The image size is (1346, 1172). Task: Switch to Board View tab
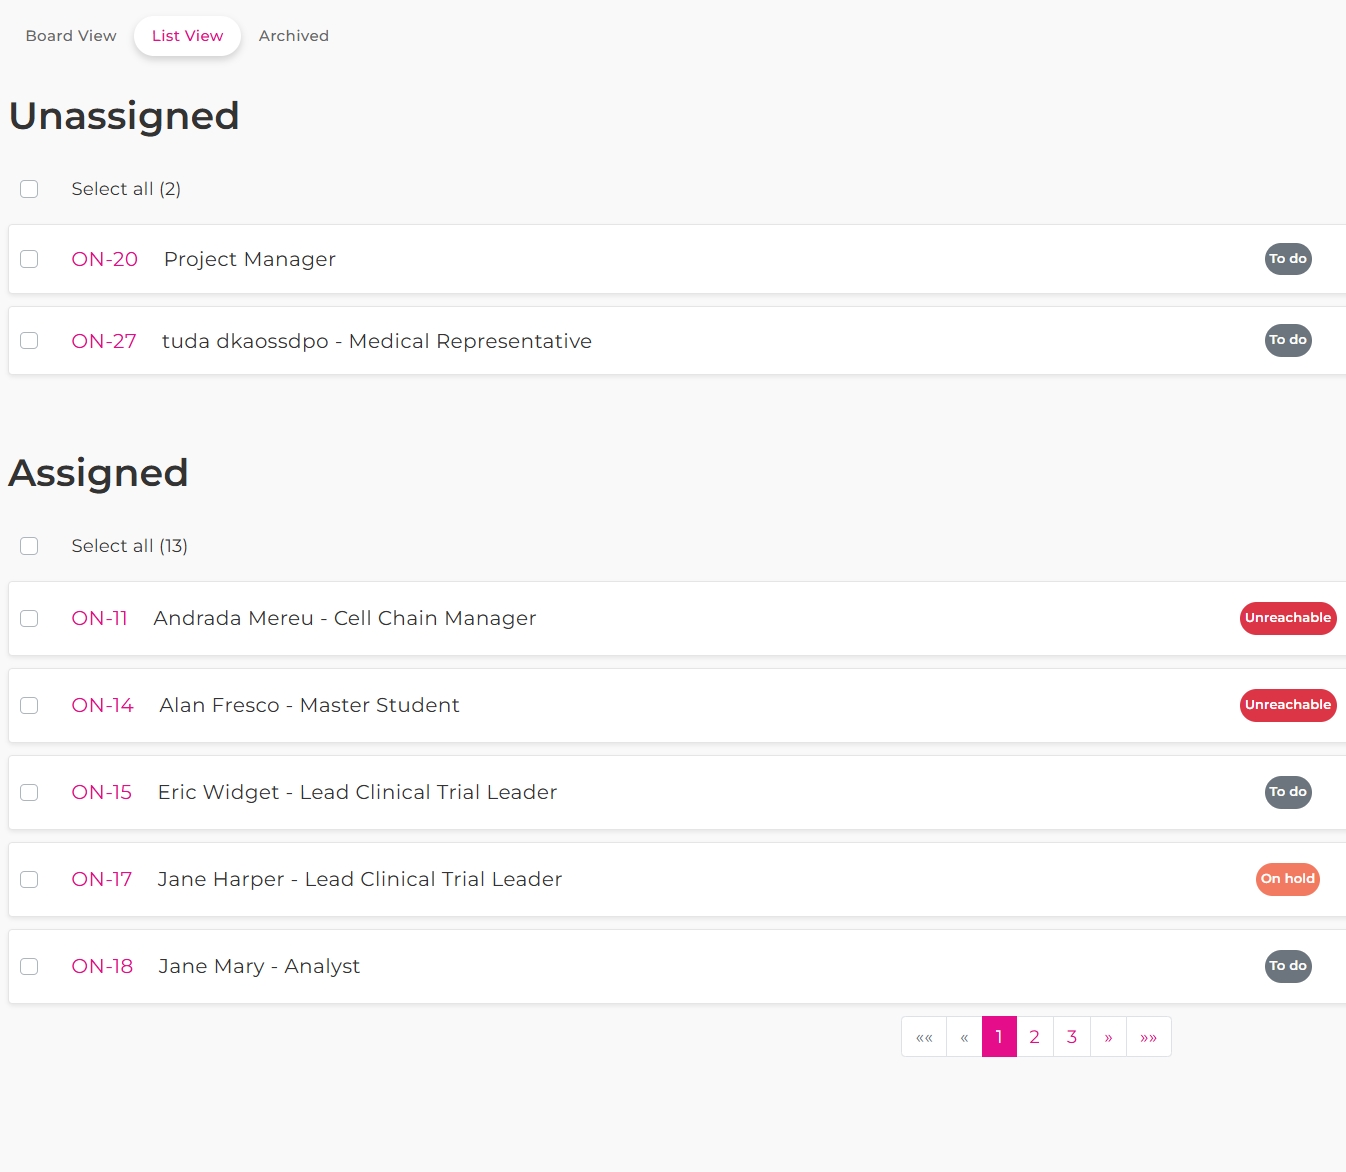[71, 36]
